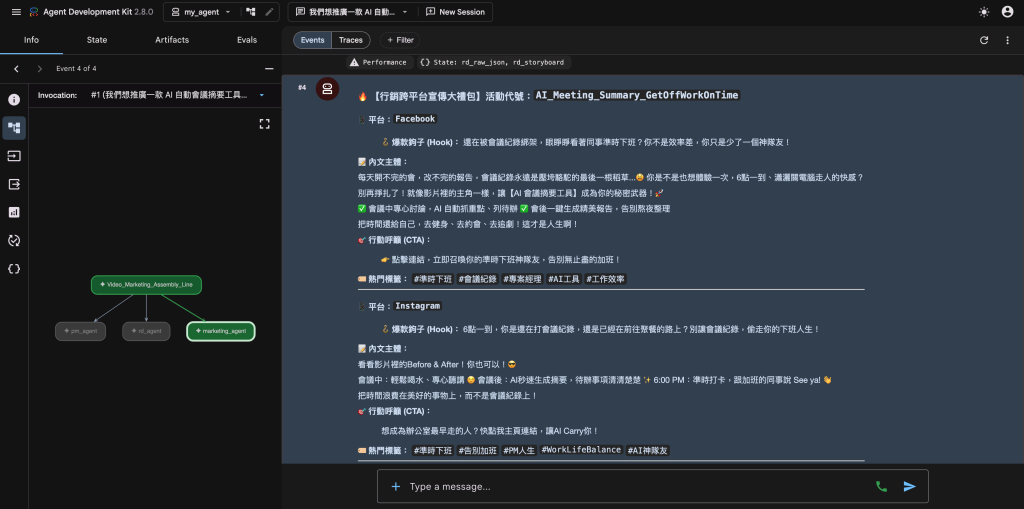Switch to the Info tab
Viewport: 1024px width, 509px height.
coord(31,40)
